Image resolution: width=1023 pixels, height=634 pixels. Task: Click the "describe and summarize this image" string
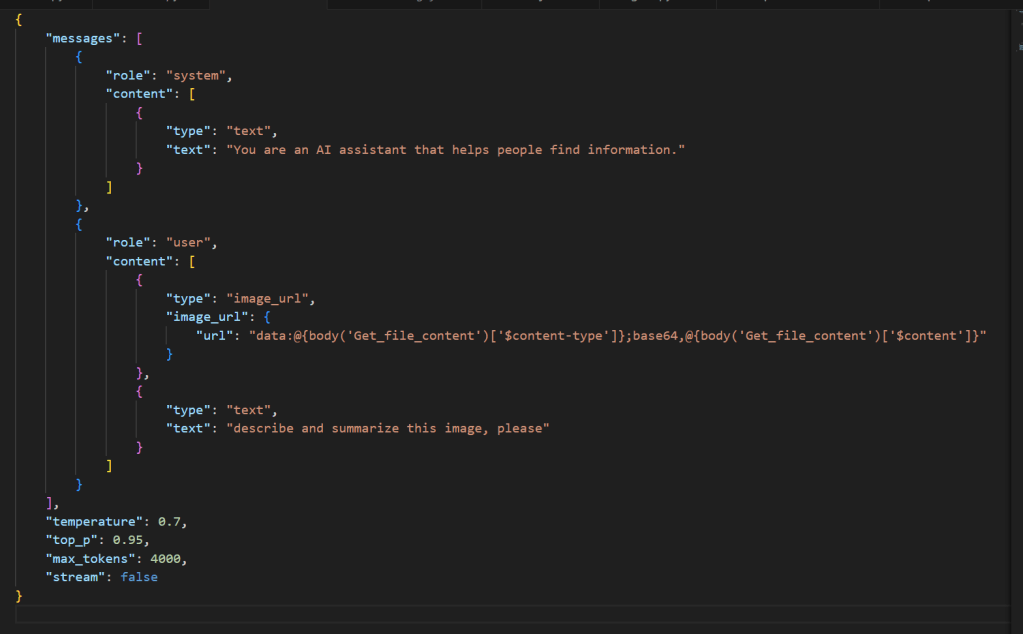click(x=388, y=428)
